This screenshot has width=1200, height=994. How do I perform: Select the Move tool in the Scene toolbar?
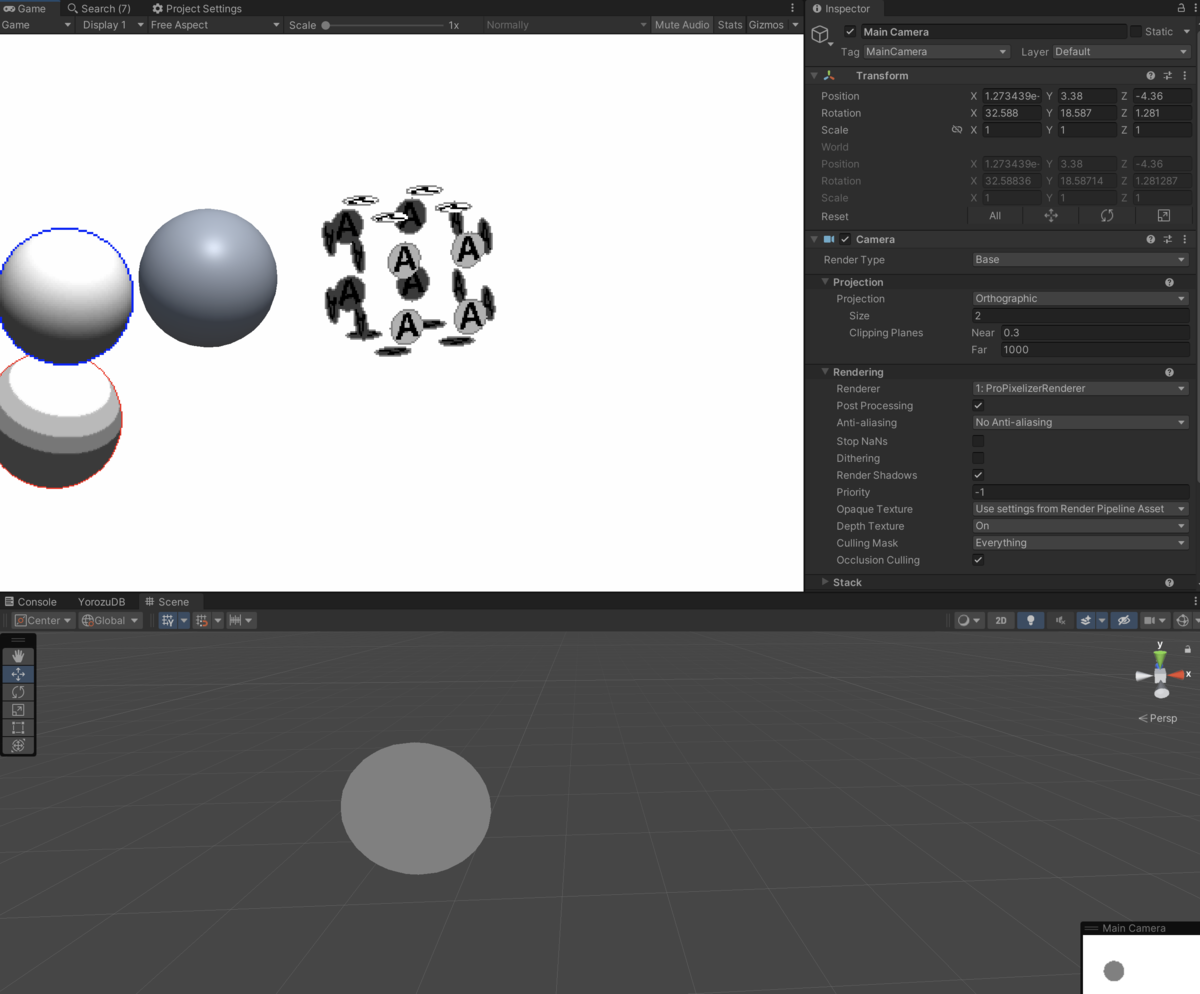pyautogui.click(x=18, y=673)
